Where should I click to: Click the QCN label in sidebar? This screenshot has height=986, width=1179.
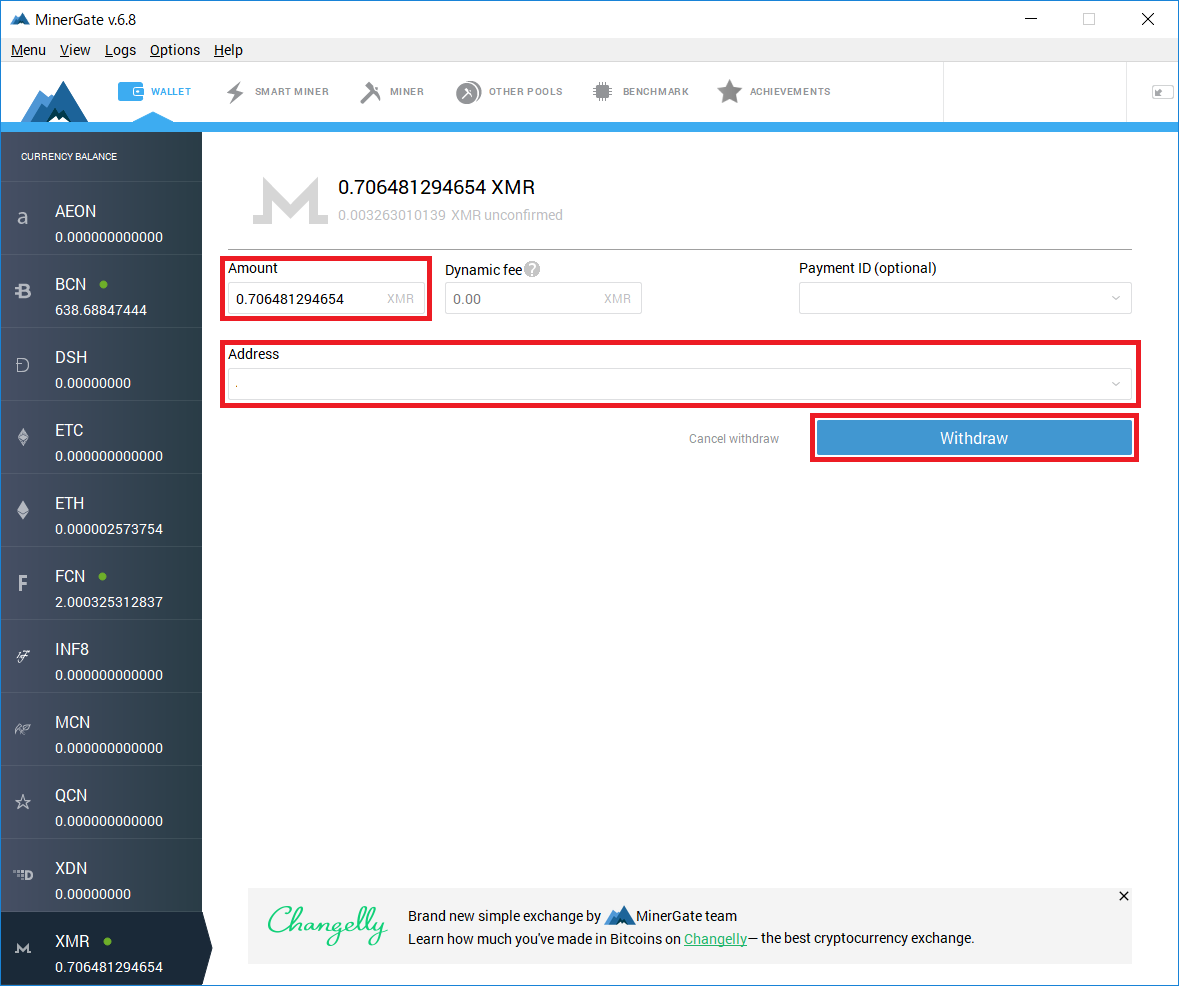(71, 795)
